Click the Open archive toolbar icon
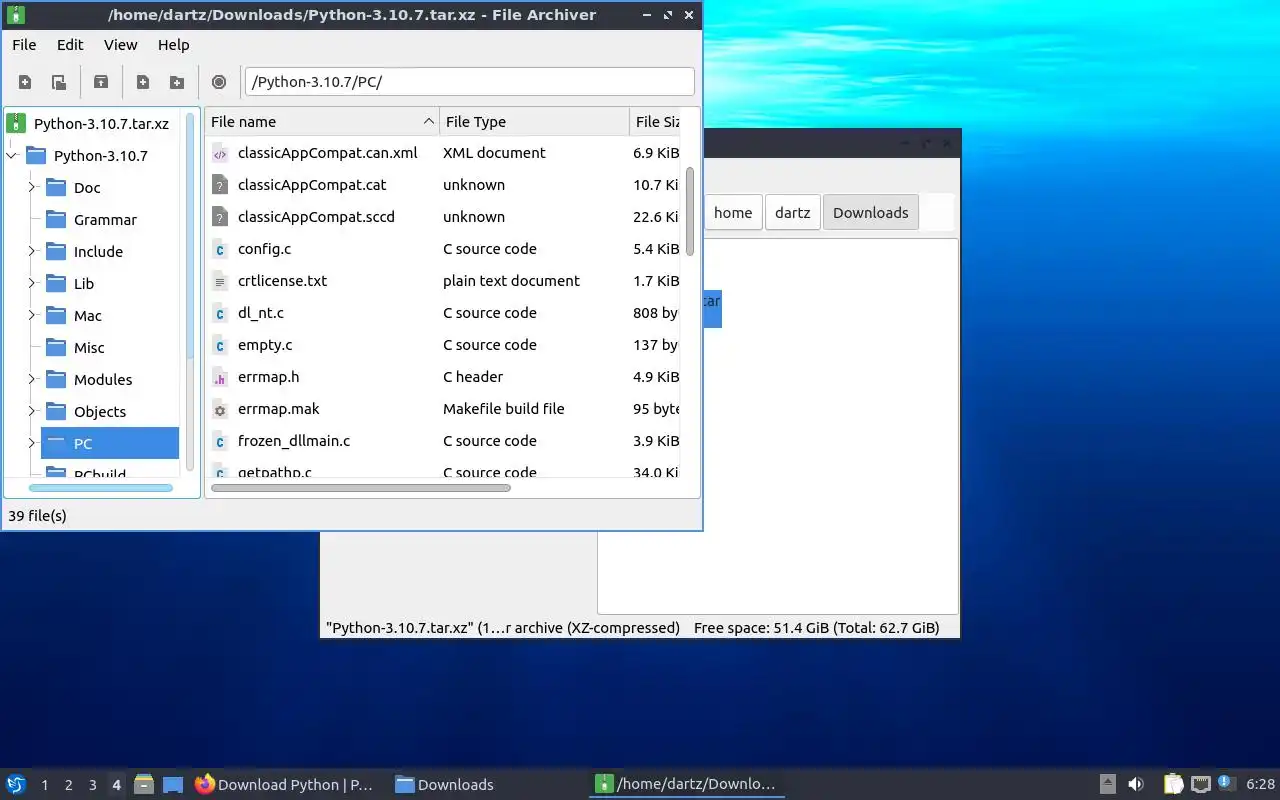This screenshot has height=800, width=1280. tap(59, 82)
